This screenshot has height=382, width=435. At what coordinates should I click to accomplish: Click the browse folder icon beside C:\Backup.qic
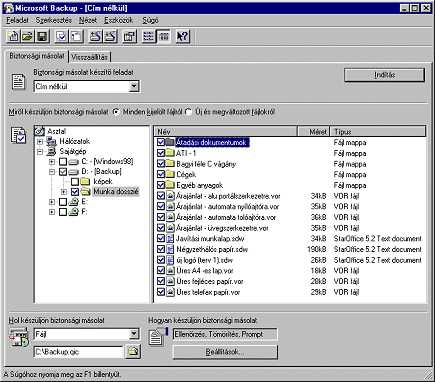coord(133,351)
